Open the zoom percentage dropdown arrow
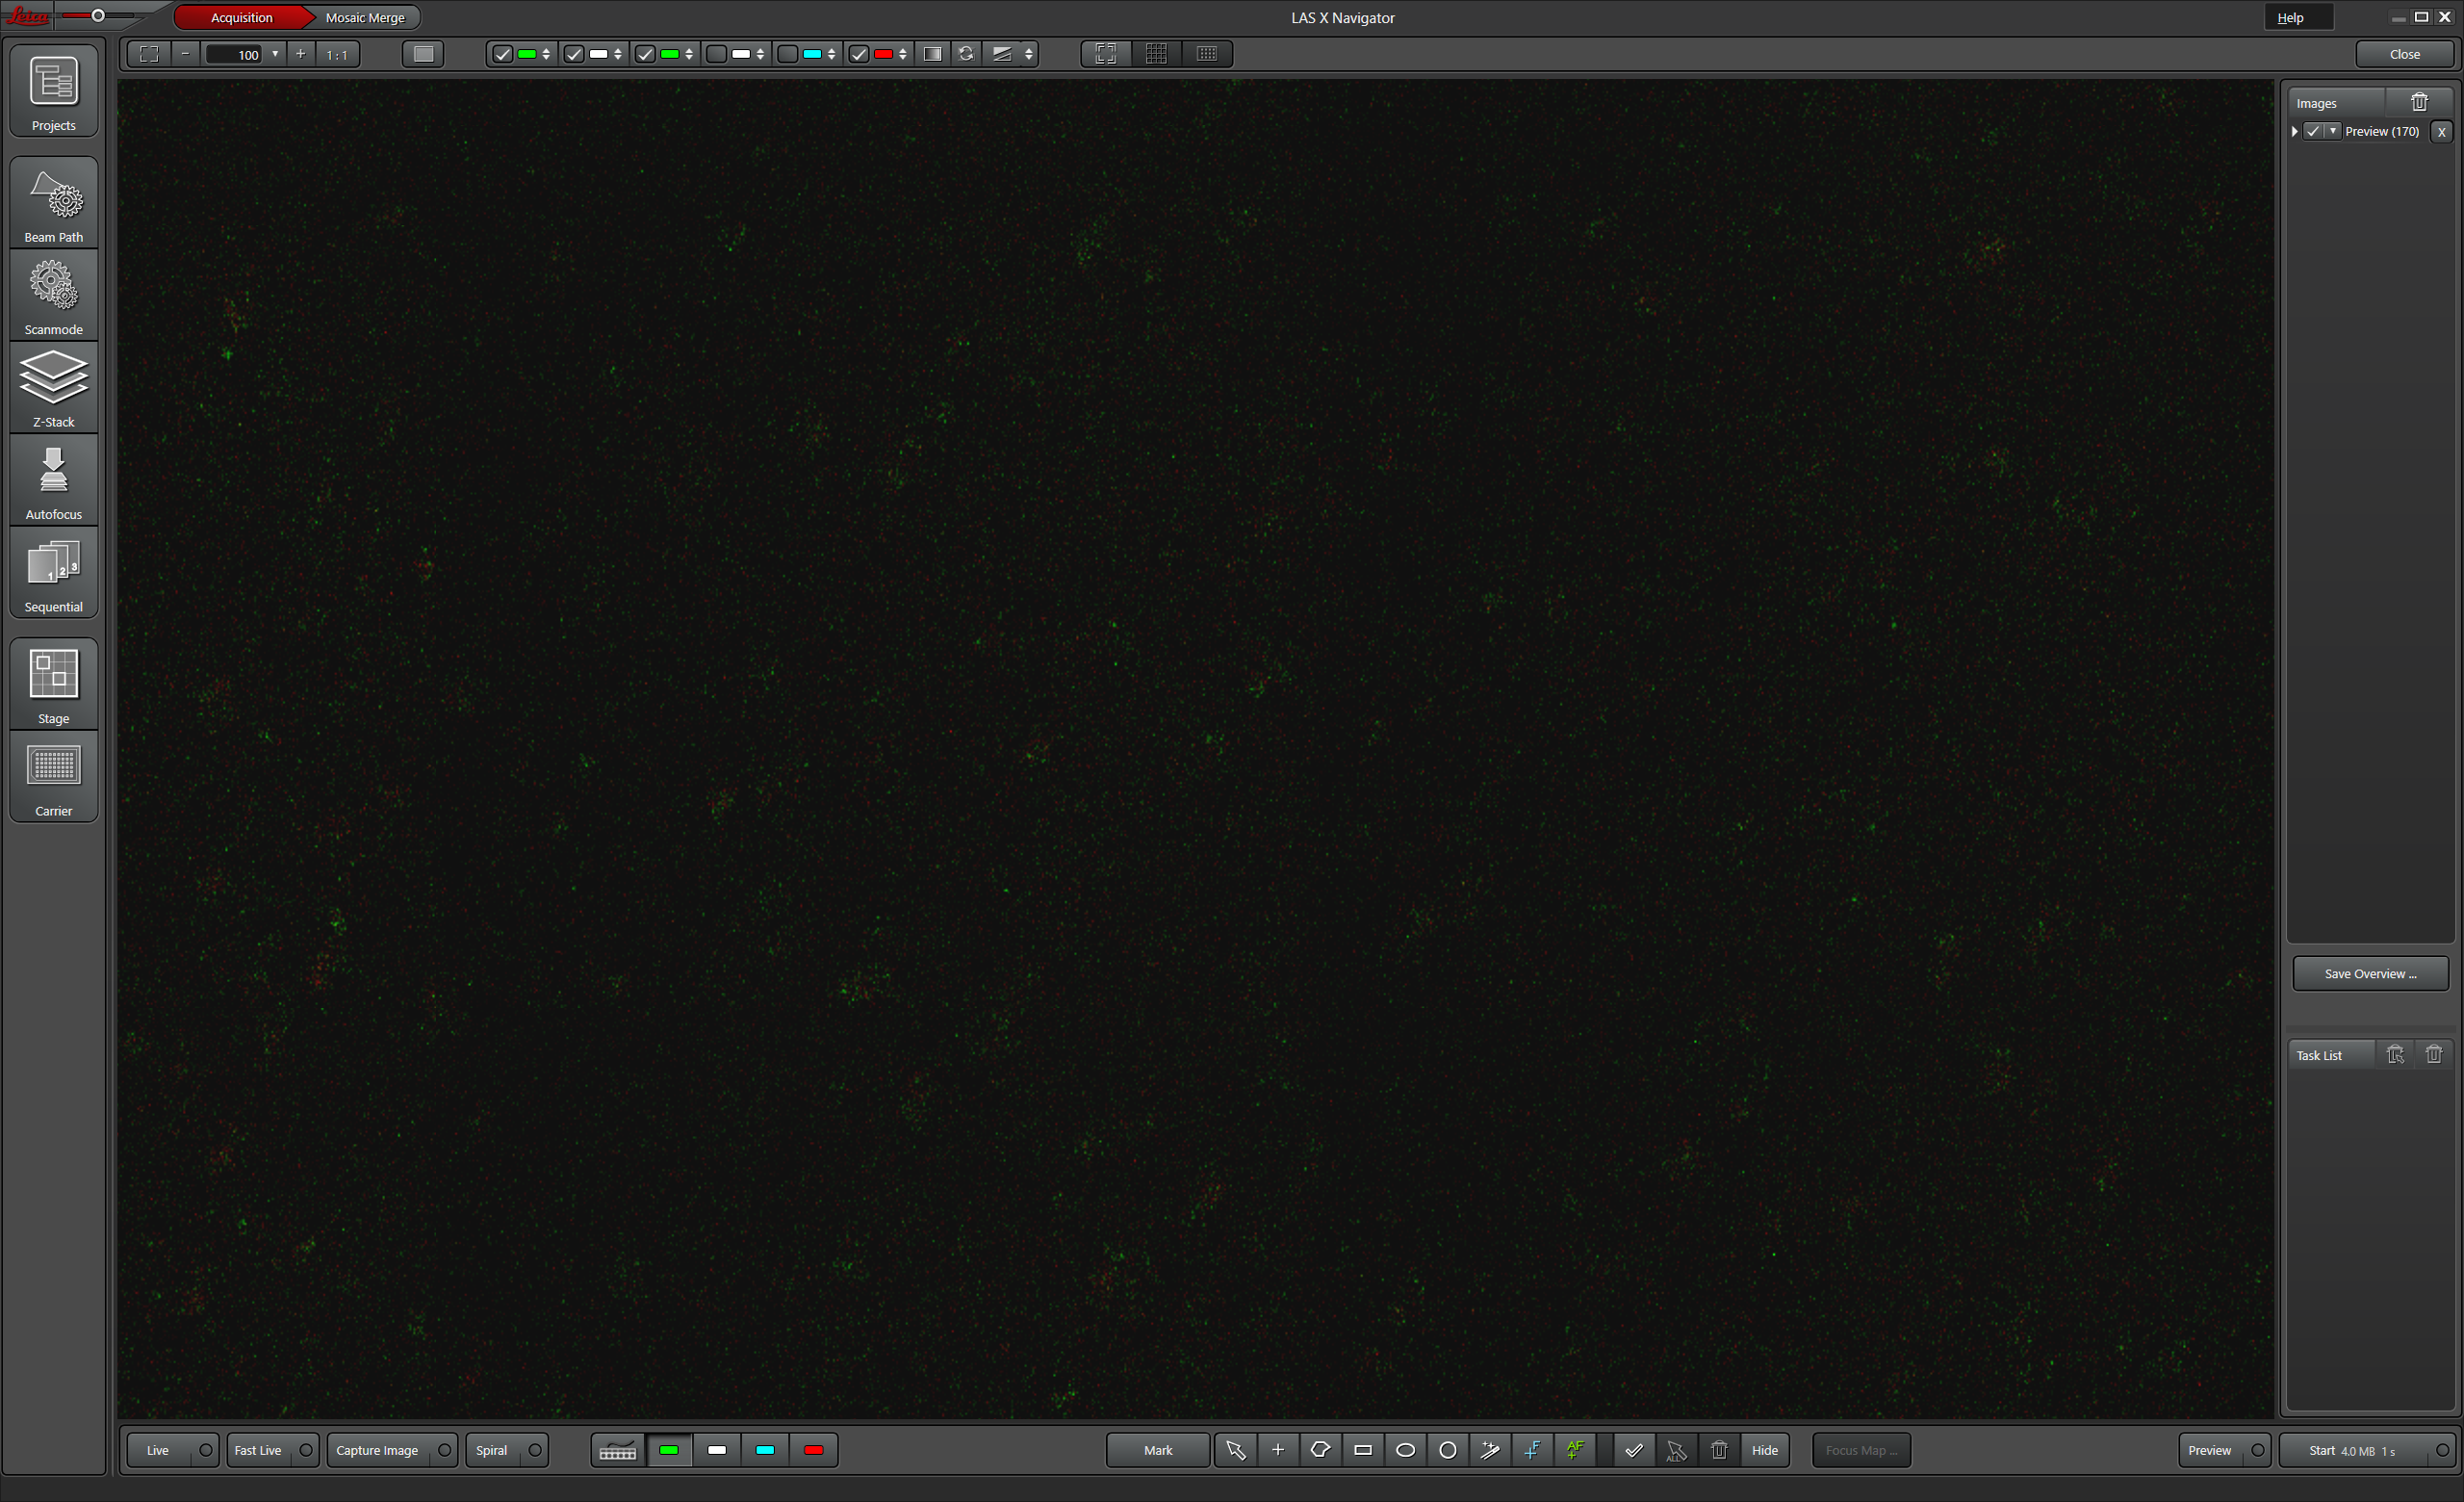The image size is (2464, 1502). point(275,54)
